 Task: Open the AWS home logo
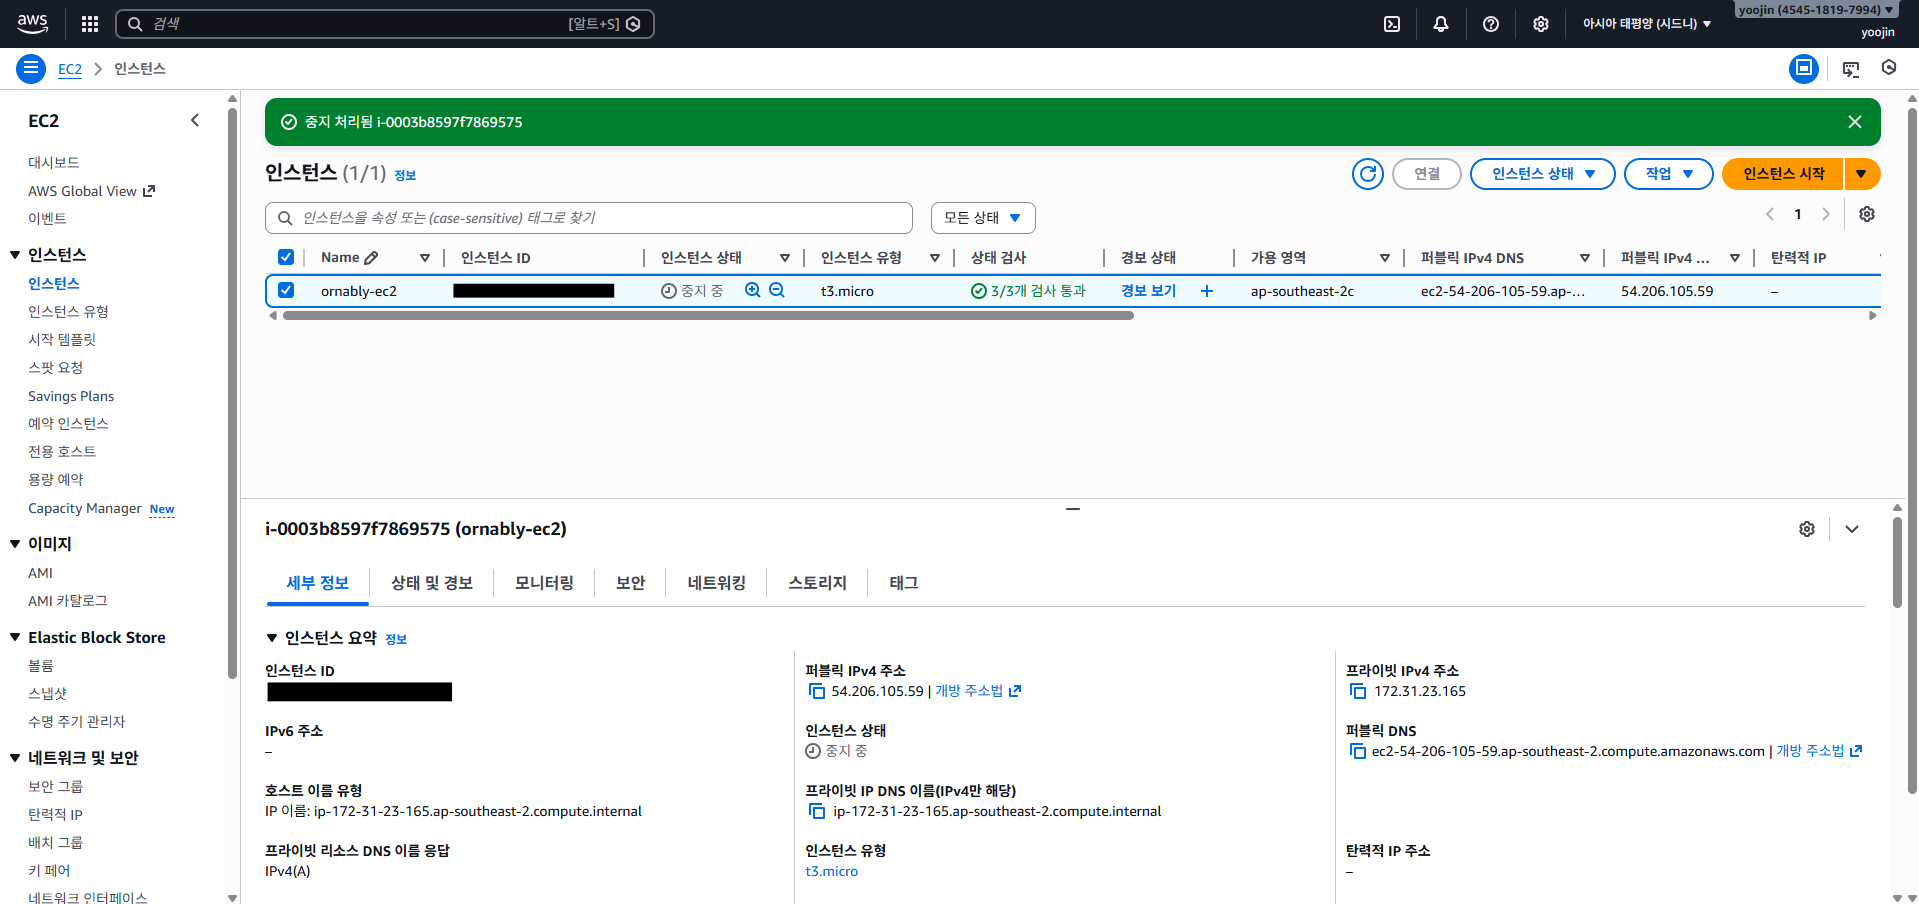point(32,23)
